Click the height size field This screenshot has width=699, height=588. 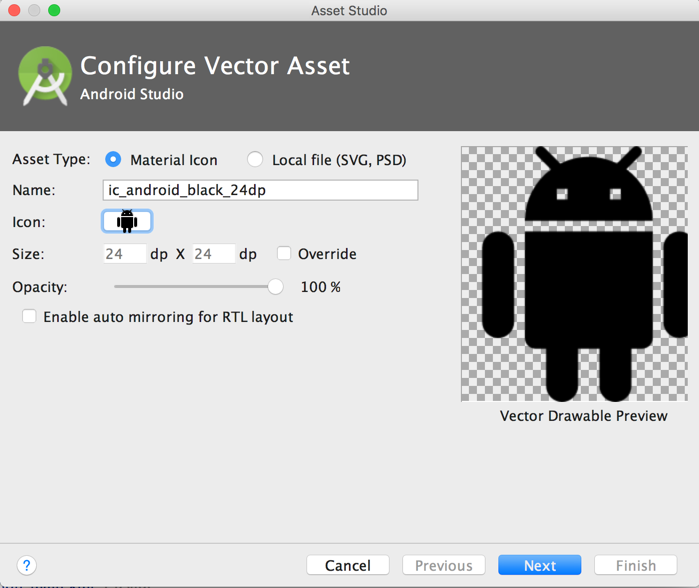[x=214, y=254]
